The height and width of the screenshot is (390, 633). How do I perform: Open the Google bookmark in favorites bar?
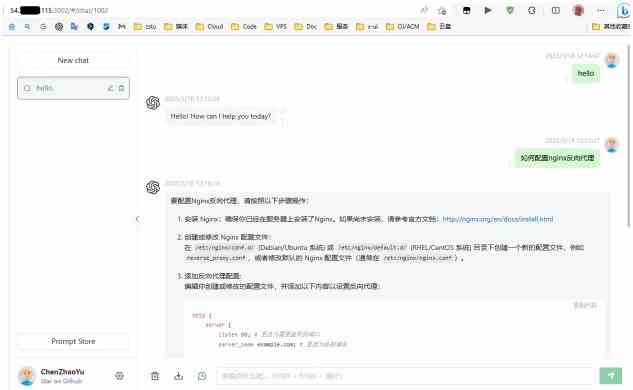43,27
